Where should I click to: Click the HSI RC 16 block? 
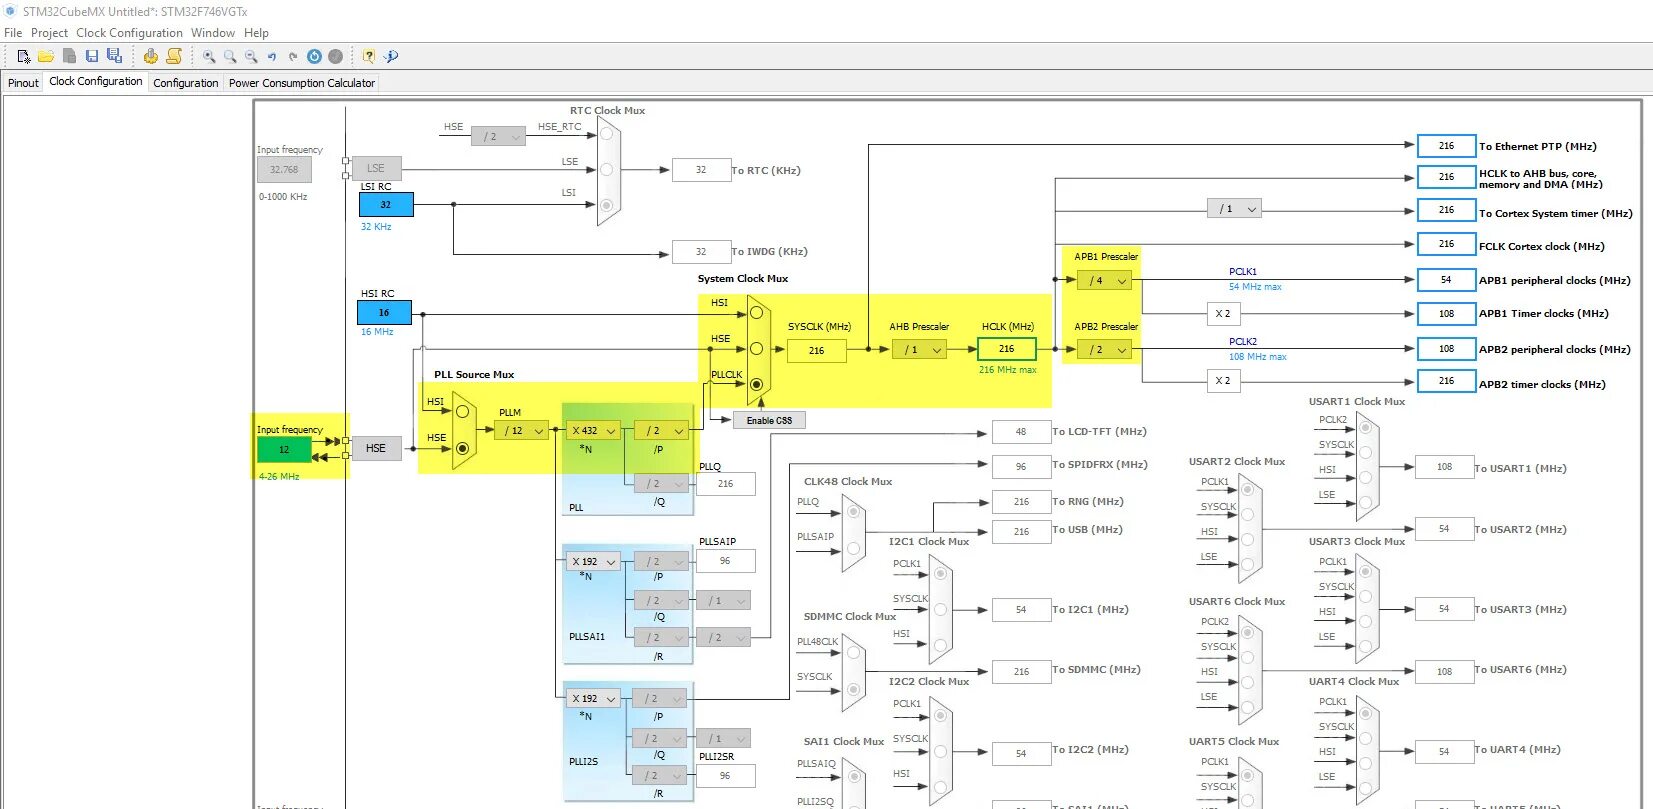click(x=384, y=312)
